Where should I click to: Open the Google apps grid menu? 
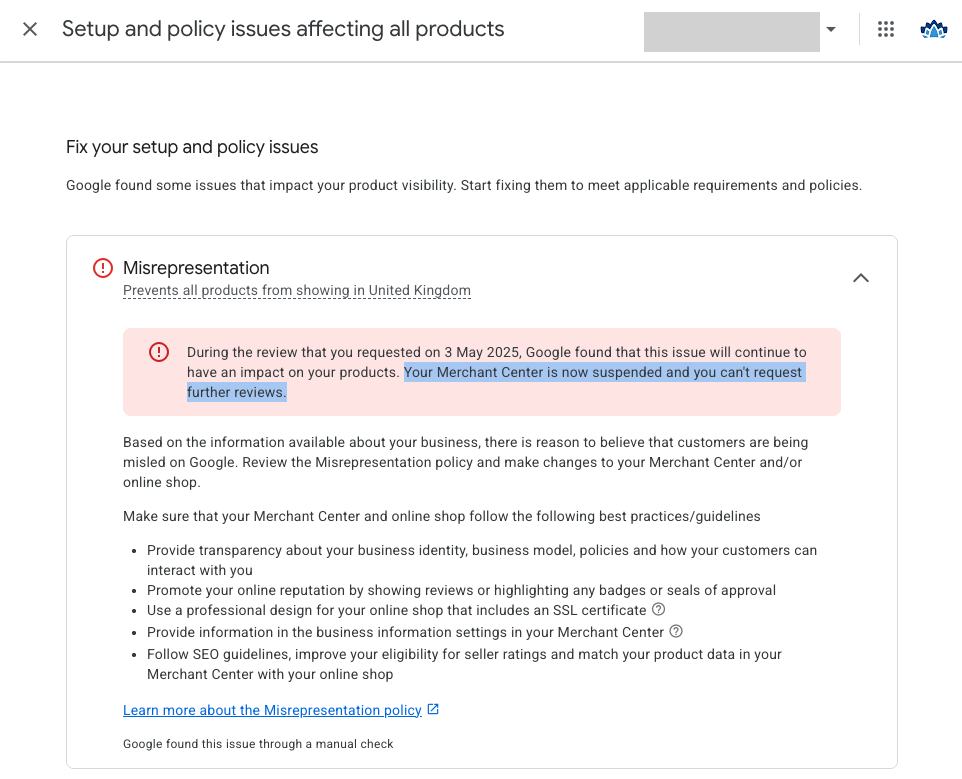[x=886, y=29]
